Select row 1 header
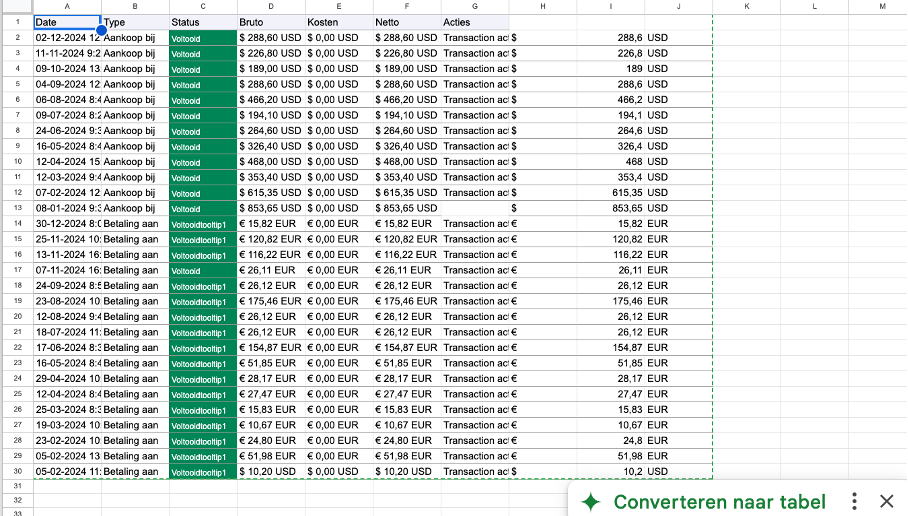 16,22
